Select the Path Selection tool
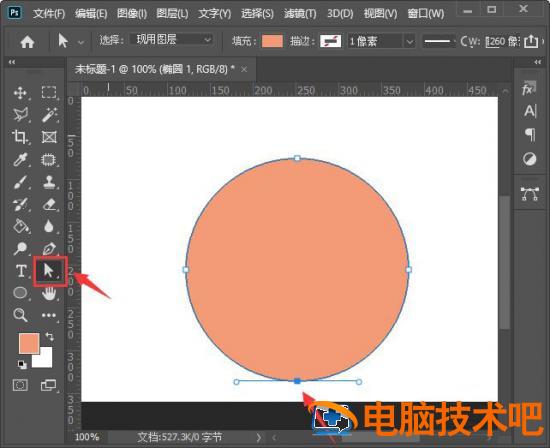The height and width of the screenshot is (448, 550). coord(49,271)
